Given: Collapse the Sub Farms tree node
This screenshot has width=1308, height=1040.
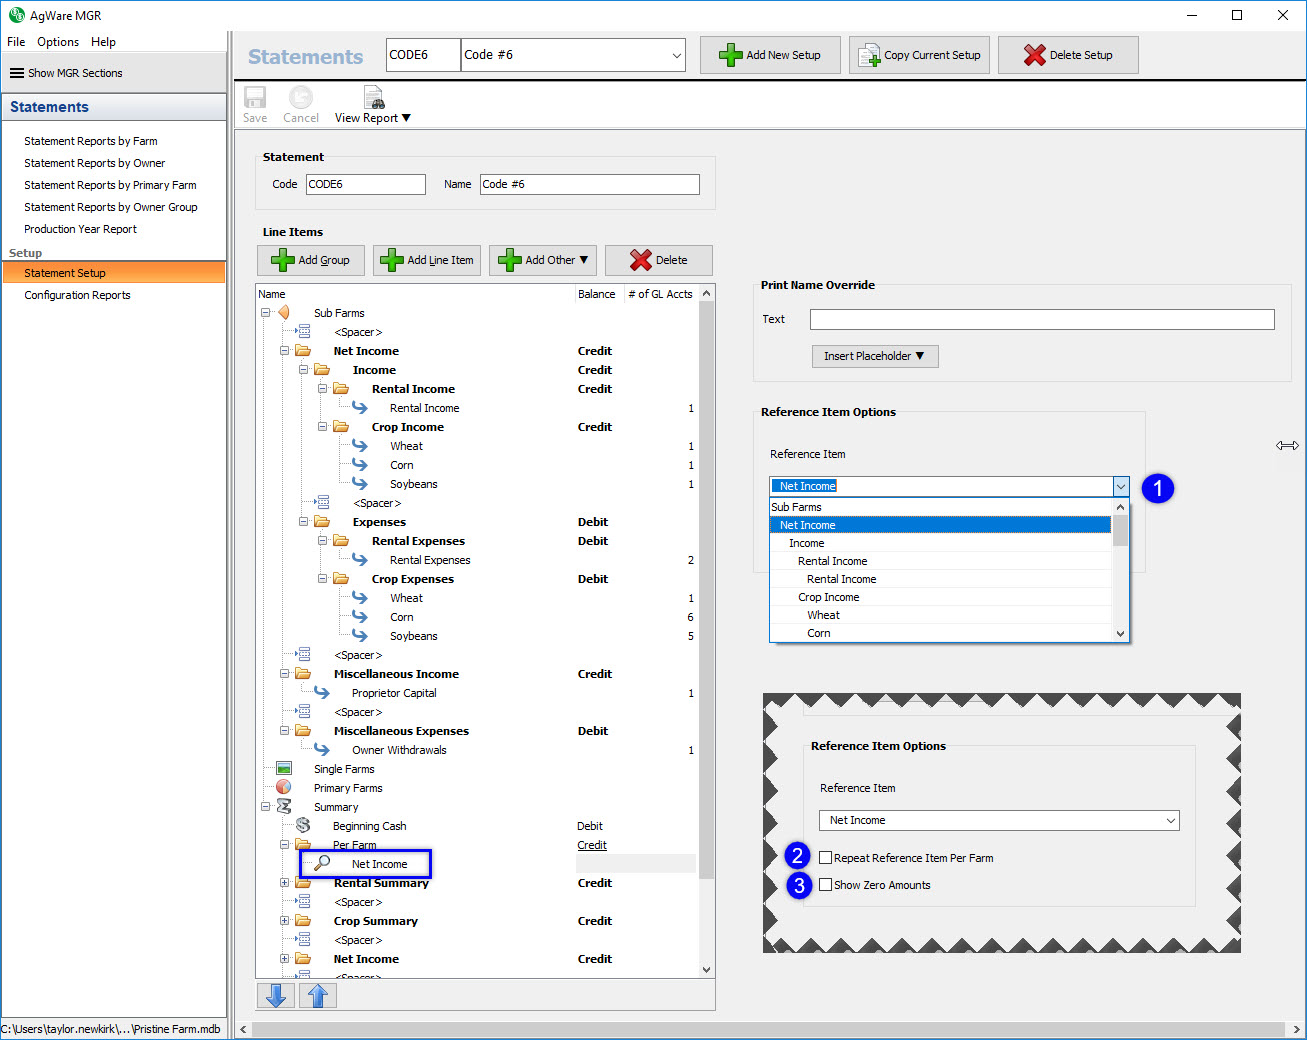Looking at the screenshot, I should pos(266,313).
